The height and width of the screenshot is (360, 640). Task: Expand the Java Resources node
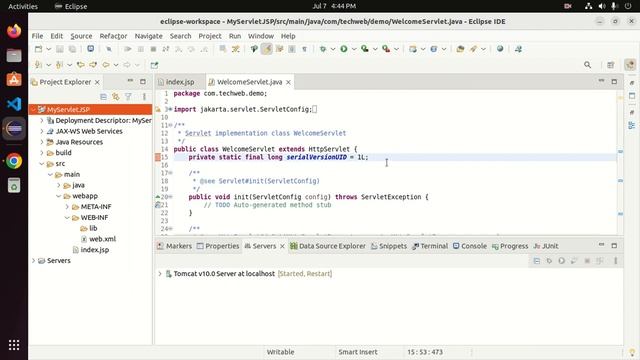click(x=42, y=142)
